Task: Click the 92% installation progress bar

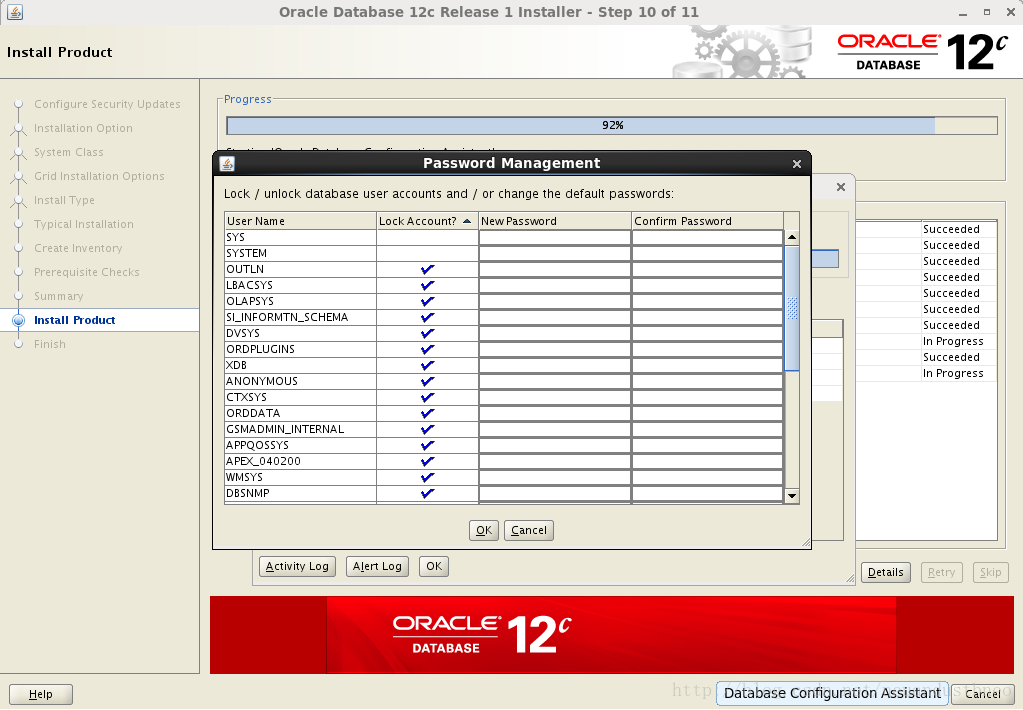Action: 612,125
